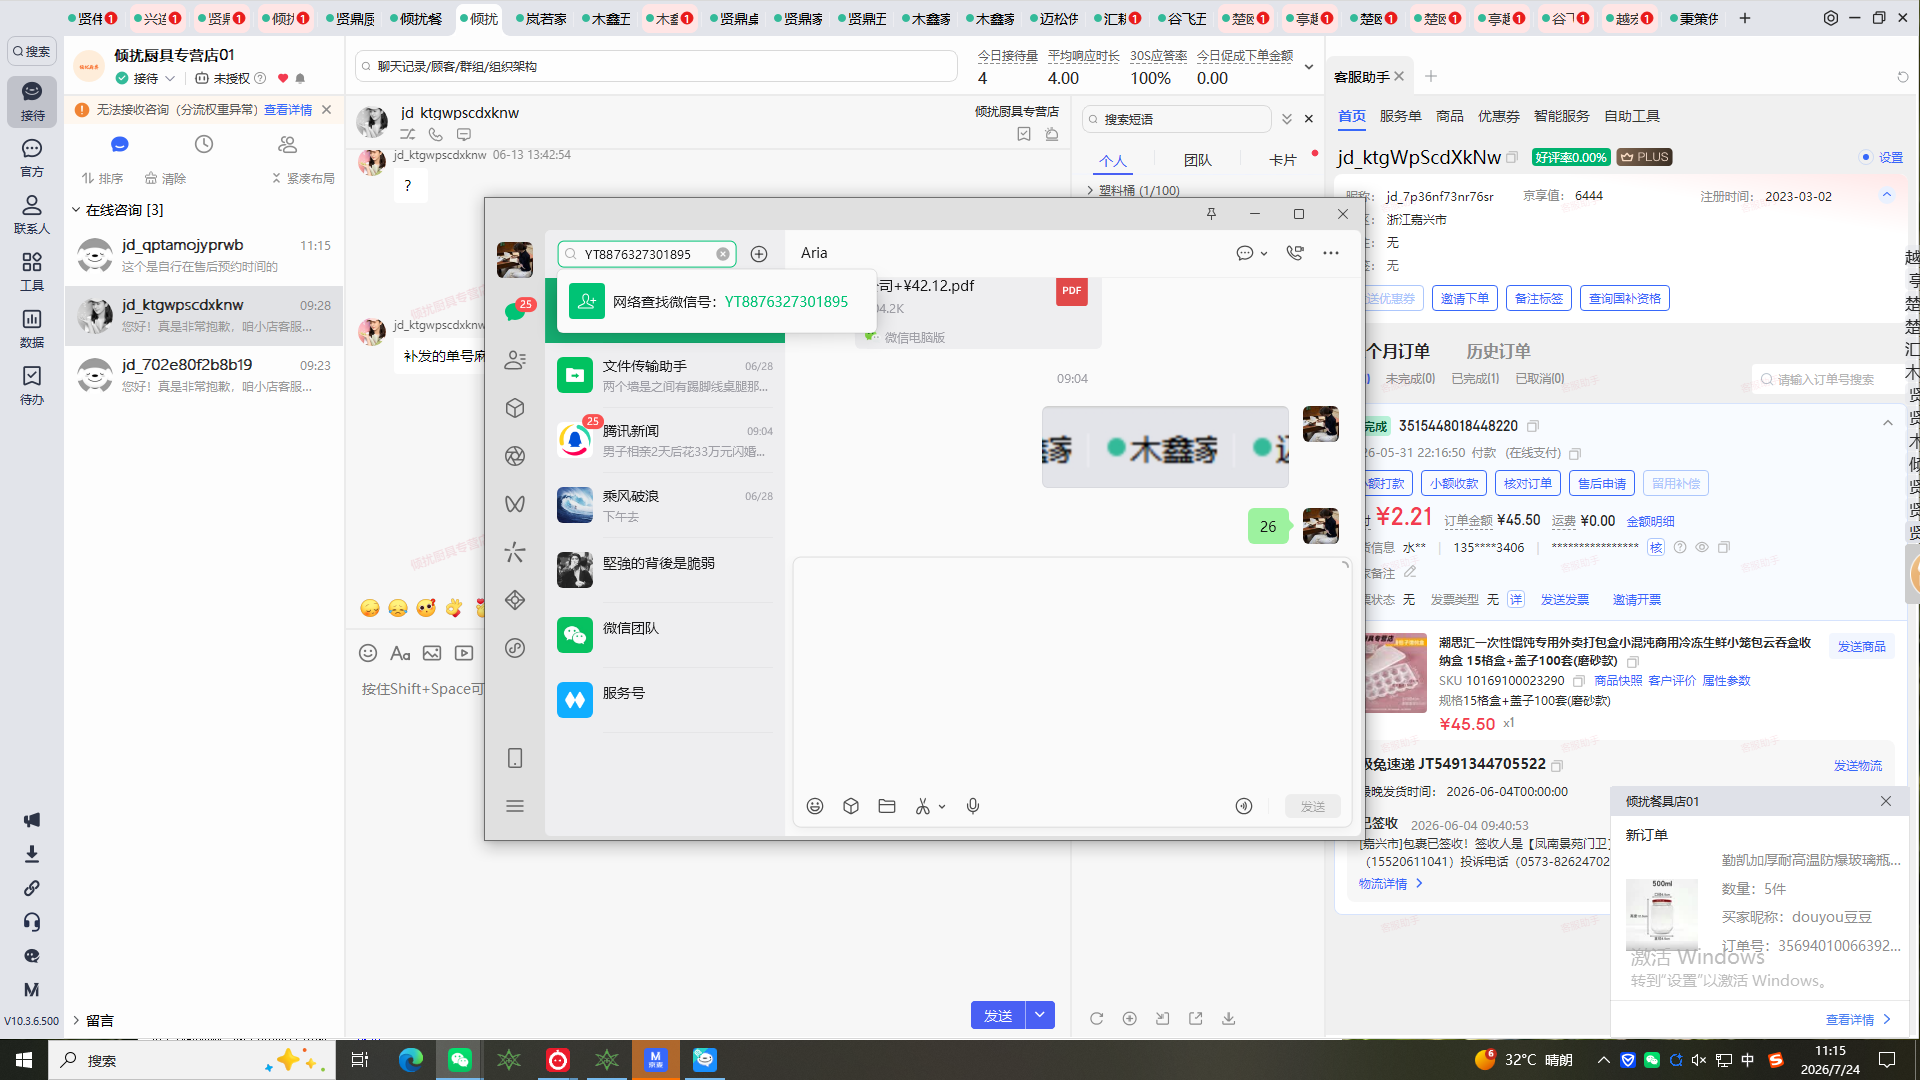This screenshot has height=1080, width=1920.
Task: Open WeChat emoji picker in message toolbar
Action: click(x=815, y=806)
